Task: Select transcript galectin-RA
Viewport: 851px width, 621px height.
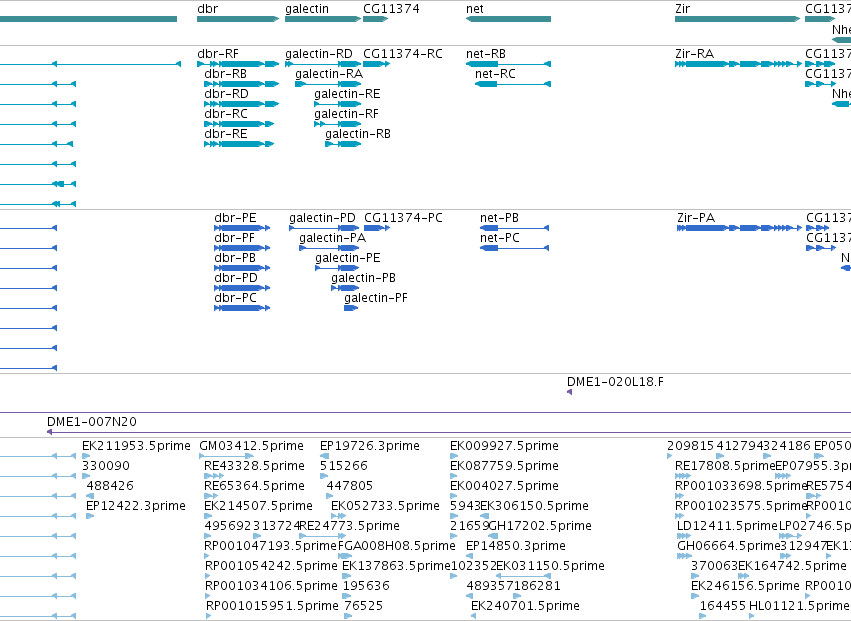Action: tap(328, 84)
